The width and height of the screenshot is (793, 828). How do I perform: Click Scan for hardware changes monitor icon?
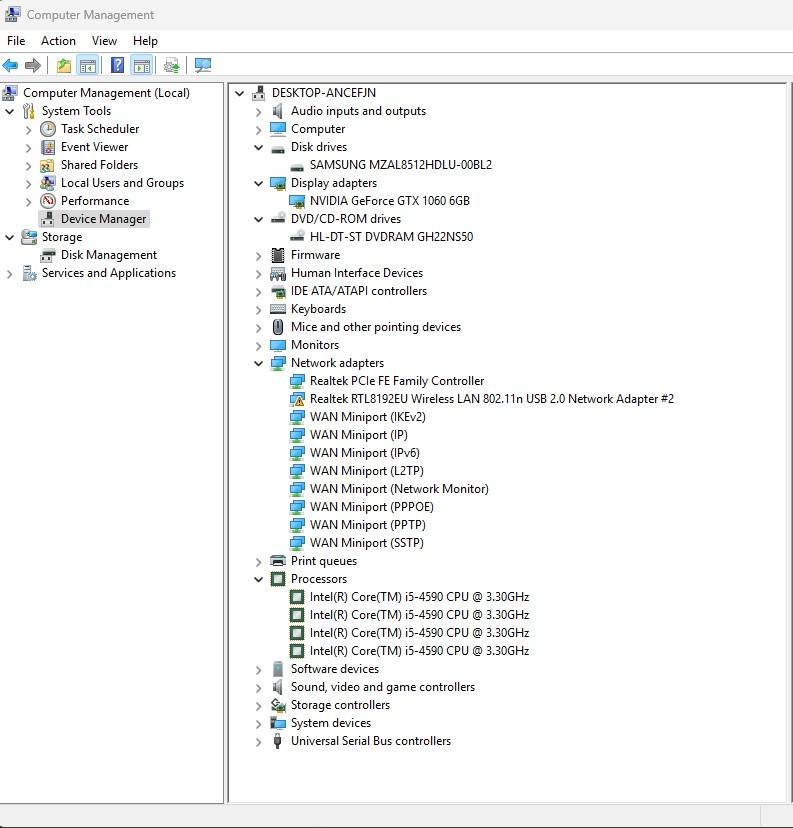[x=203, y=66]
